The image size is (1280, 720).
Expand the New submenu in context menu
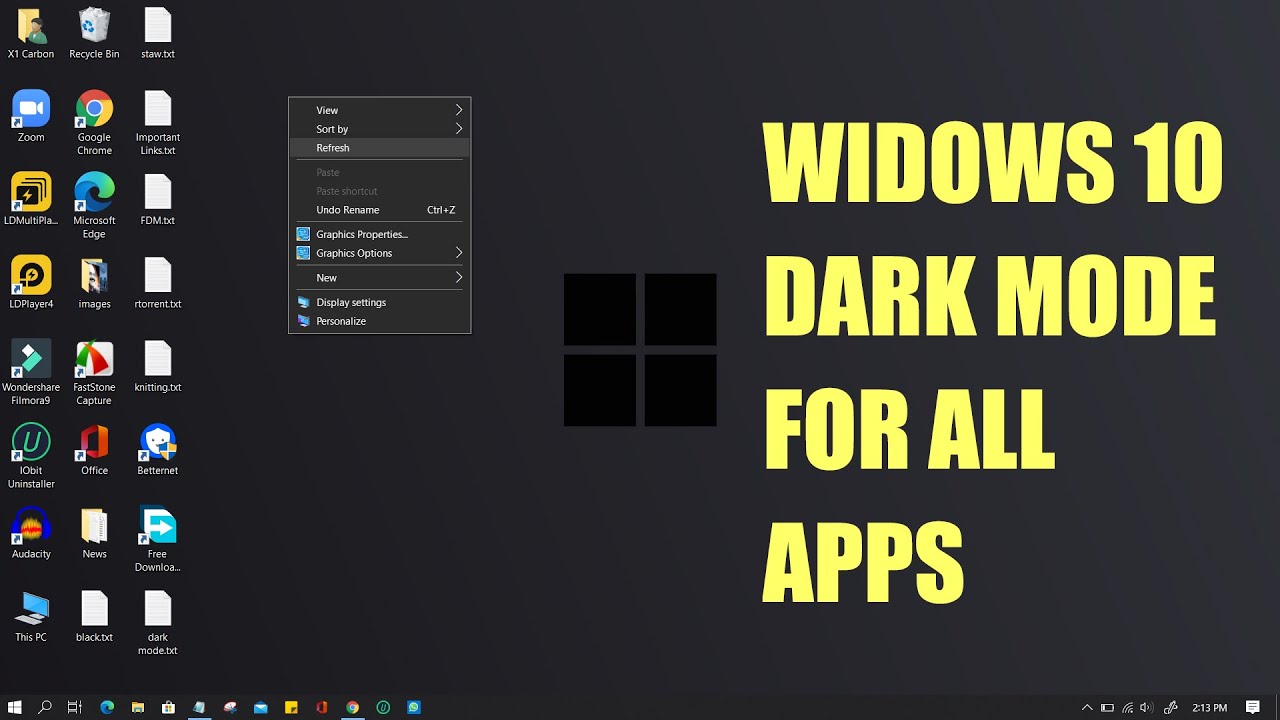coord(379,278)
